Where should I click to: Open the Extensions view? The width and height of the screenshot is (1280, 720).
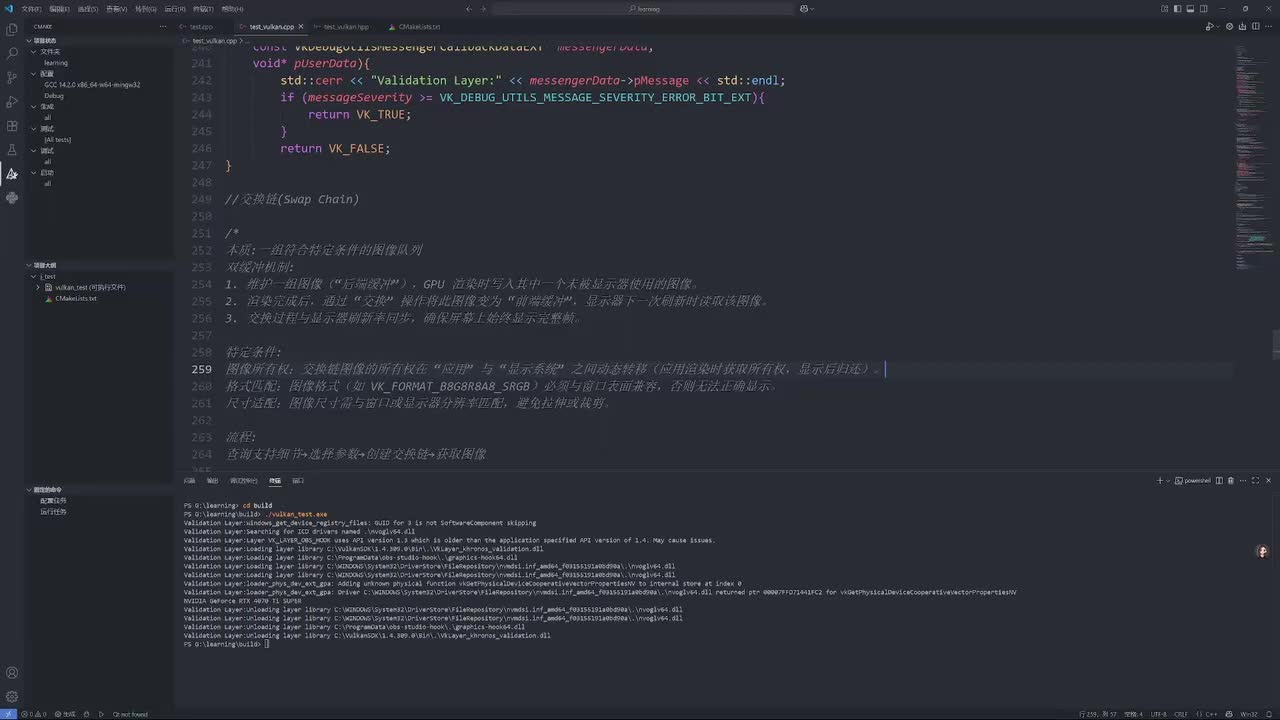(x=12, y=126)
